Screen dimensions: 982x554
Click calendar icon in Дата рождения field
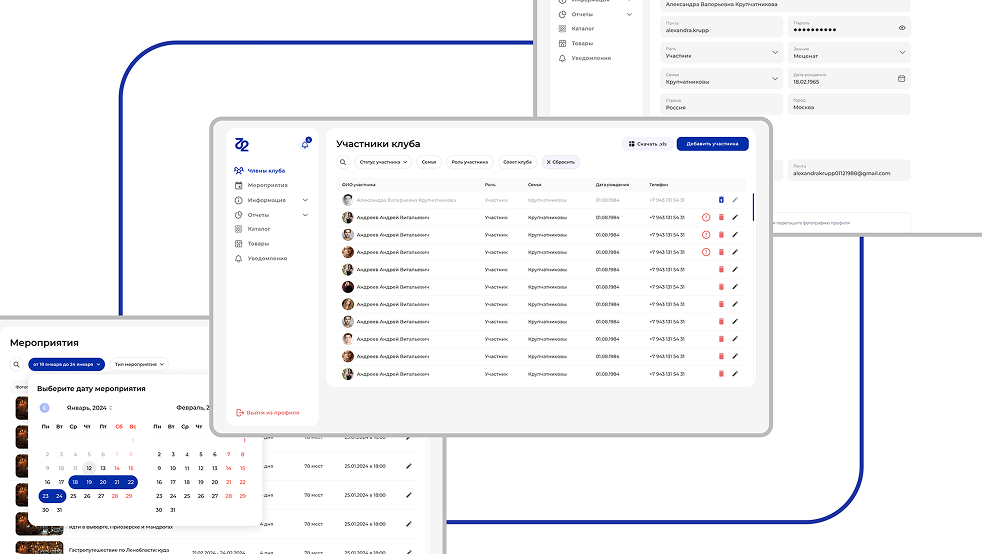point(901,78)
